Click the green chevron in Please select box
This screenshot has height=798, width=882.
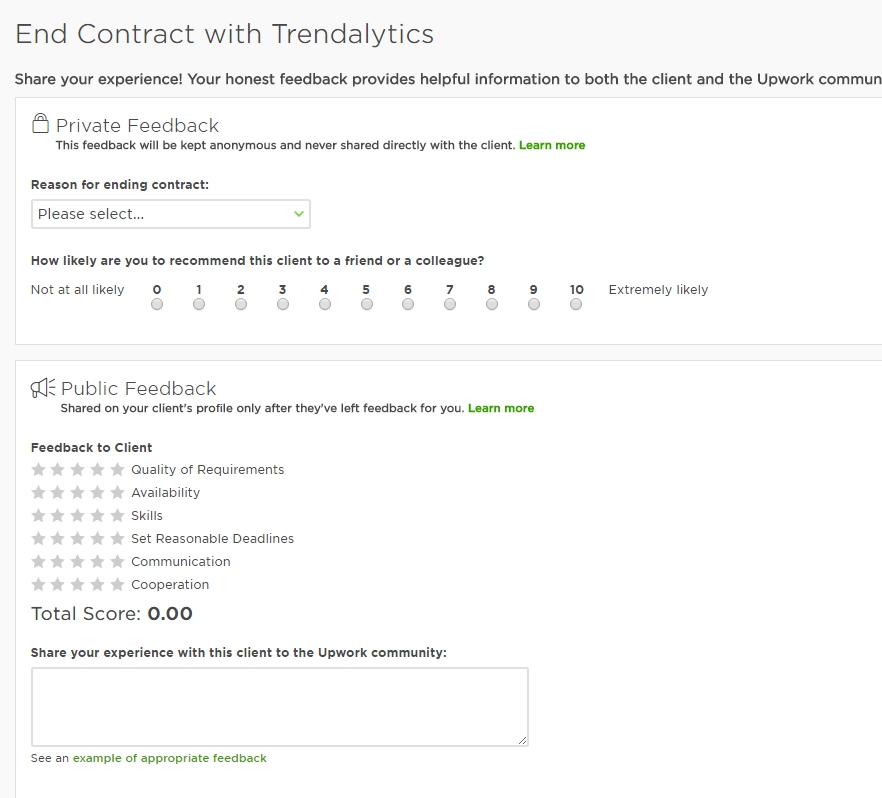299,214
